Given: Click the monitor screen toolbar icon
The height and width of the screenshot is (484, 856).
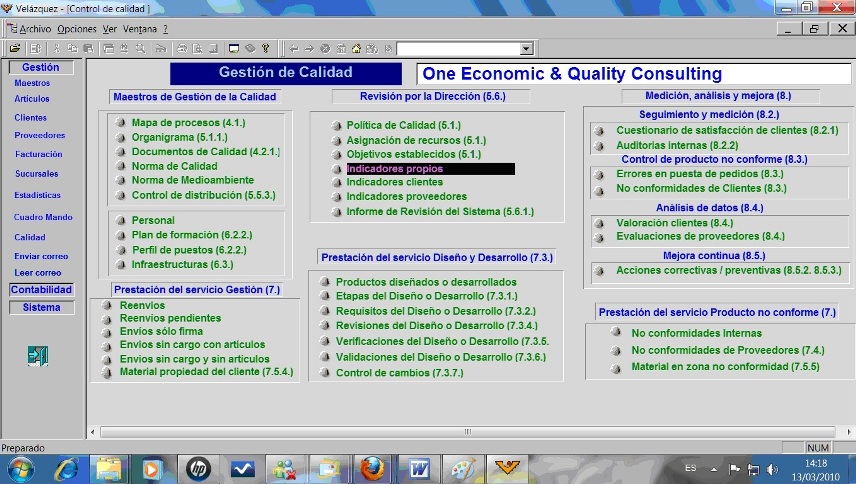Looking at the screenshot, I should pyautogui.click(x=234, y=49).
